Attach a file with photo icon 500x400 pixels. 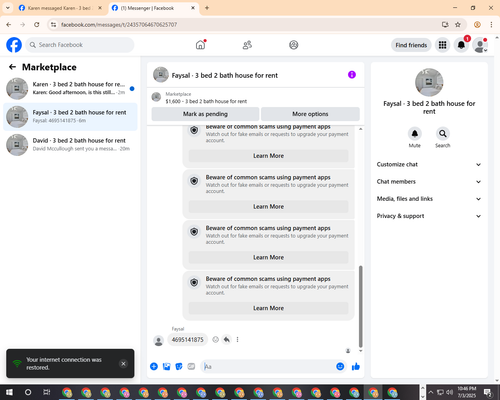(x=166, y=367)
